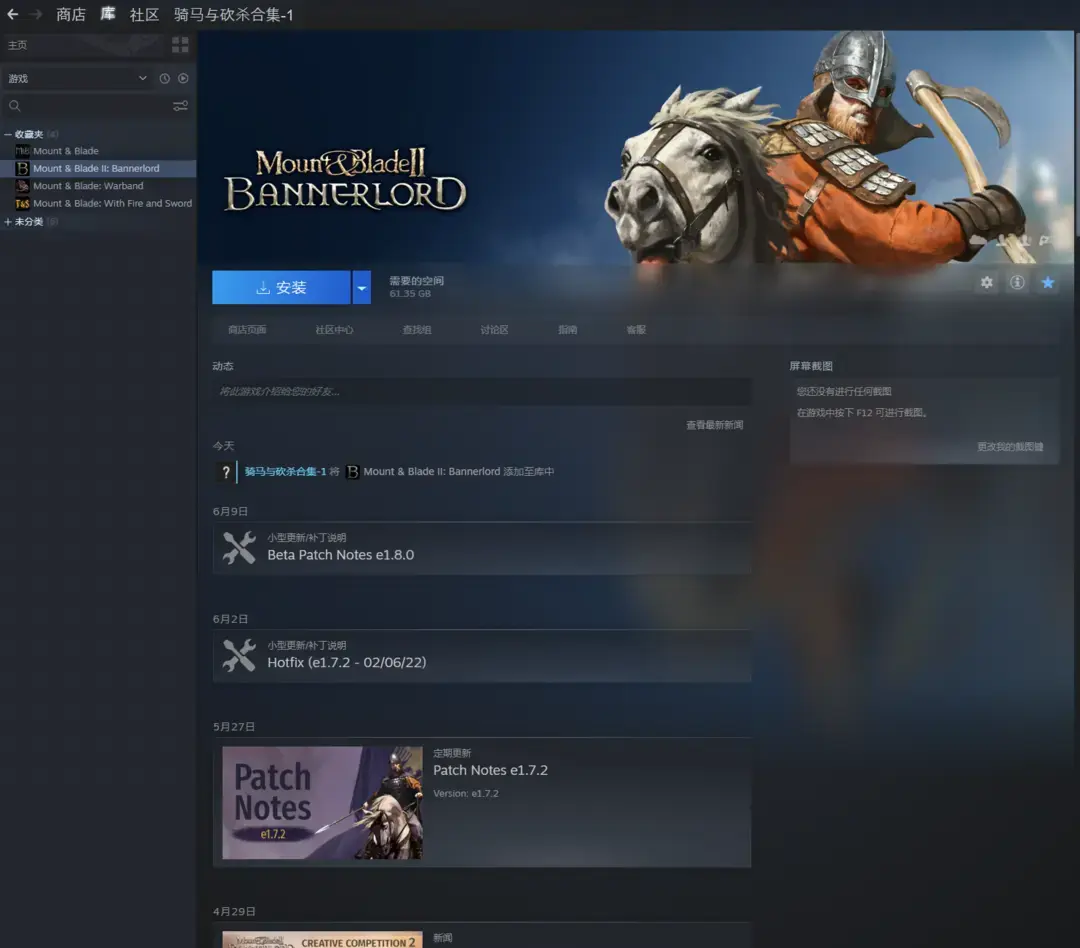Toggle the ready-to-play filter icon

pos(183,79)
